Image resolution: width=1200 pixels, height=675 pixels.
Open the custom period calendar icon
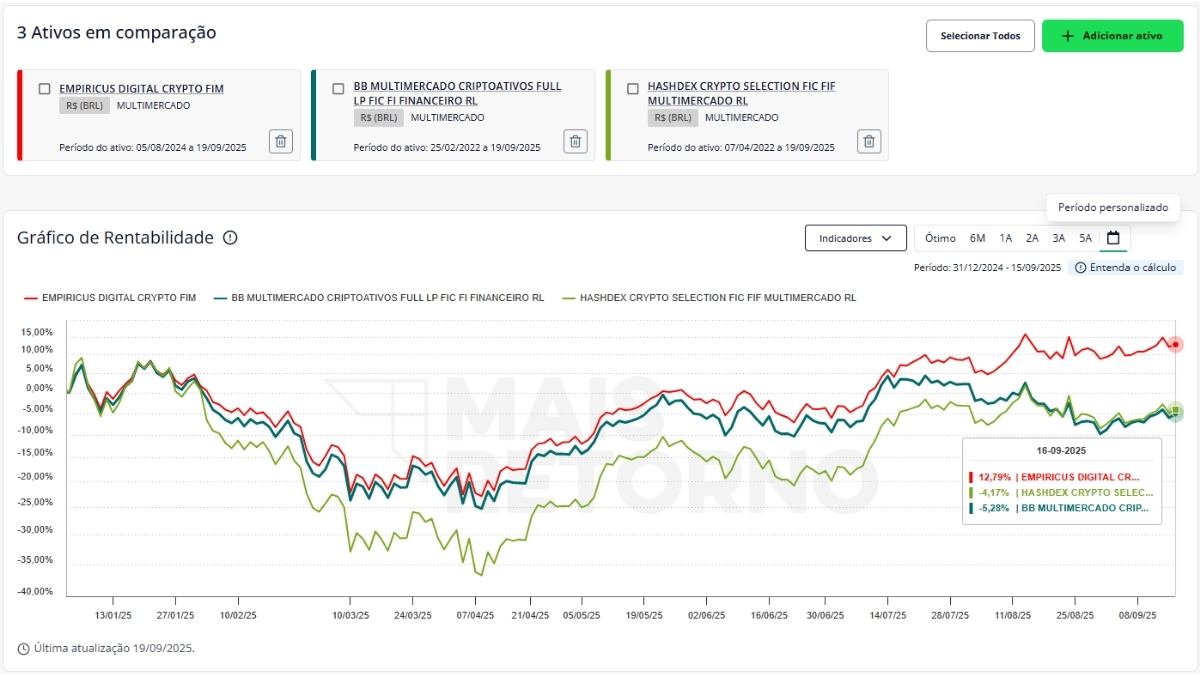(x=1113, y=238)
